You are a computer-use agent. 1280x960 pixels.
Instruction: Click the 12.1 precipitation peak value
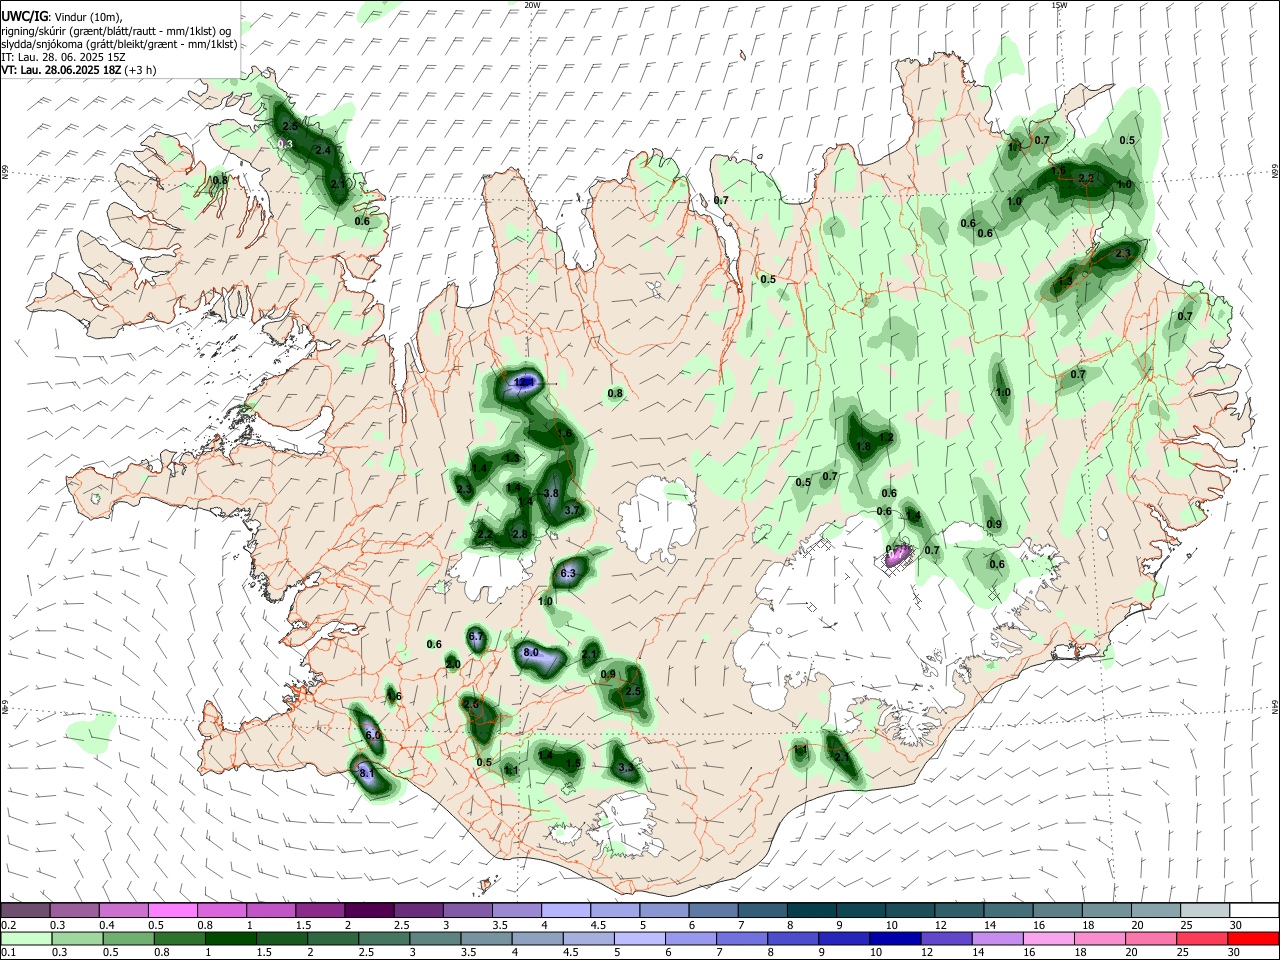[x=523, y=382]
